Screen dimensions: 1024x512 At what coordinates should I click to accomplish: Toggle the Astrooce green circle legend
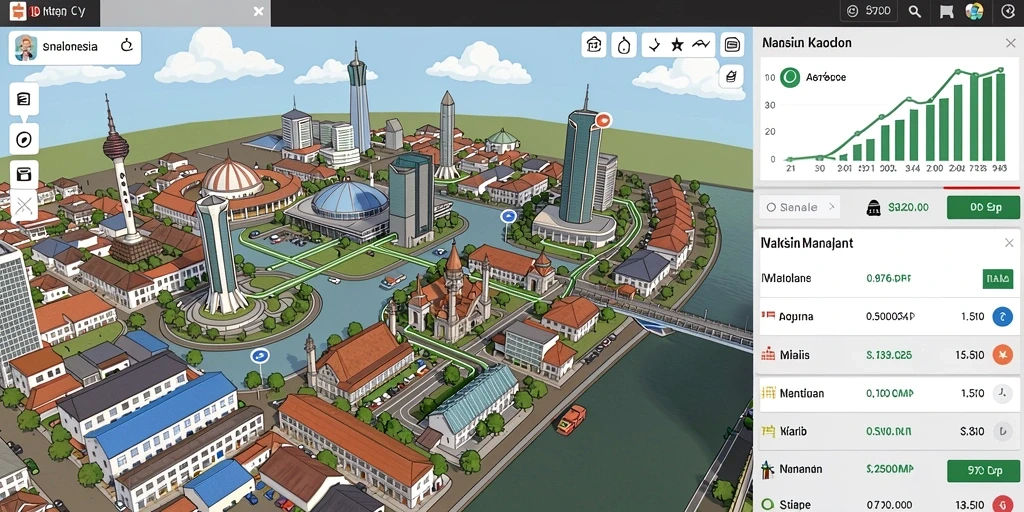[790, 77]
